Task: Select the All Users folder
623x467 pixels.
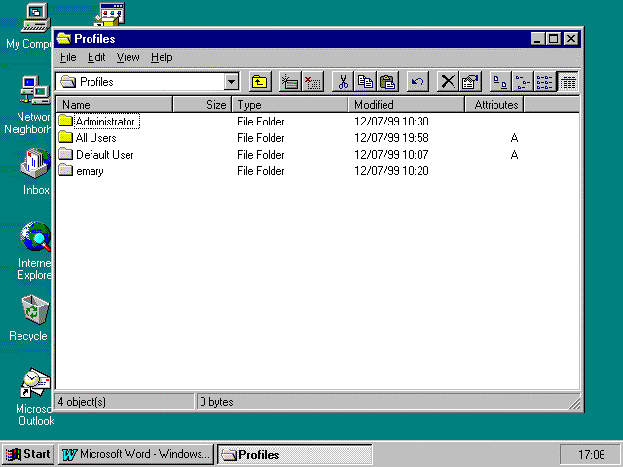Action: 96,138
